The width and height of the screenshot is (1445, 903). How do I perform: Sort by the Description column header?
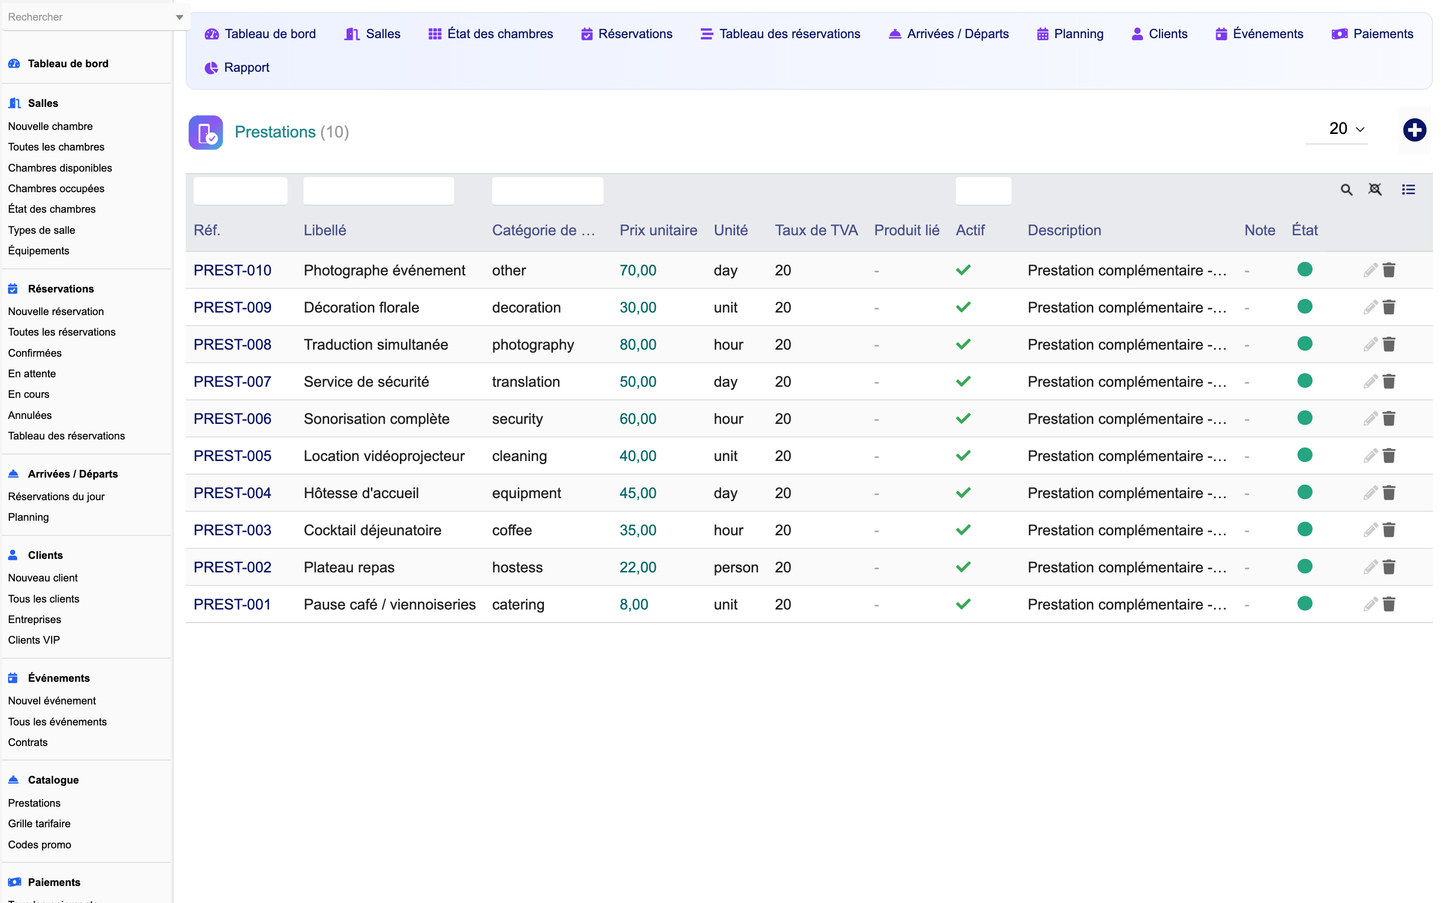click(1064, 230)
